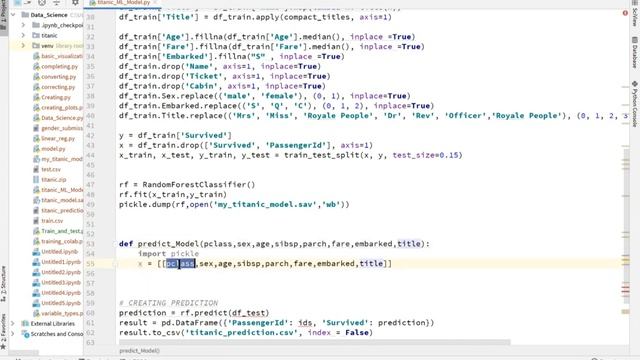
Task: Open Creating.py in the project tree
Action: [x=52, y=97]
